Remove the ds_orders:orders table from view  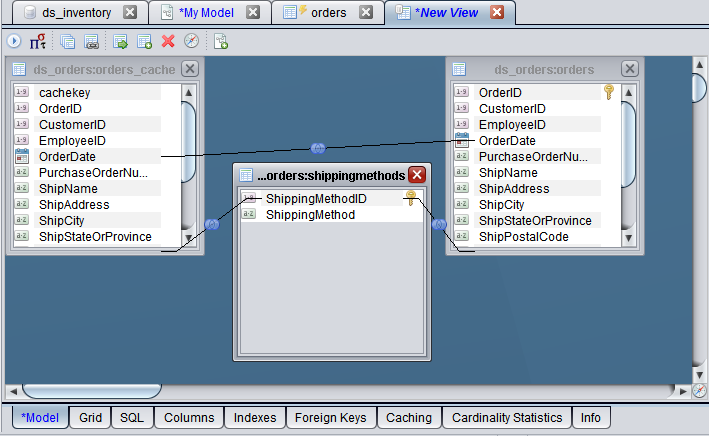(x=630, y=69)
